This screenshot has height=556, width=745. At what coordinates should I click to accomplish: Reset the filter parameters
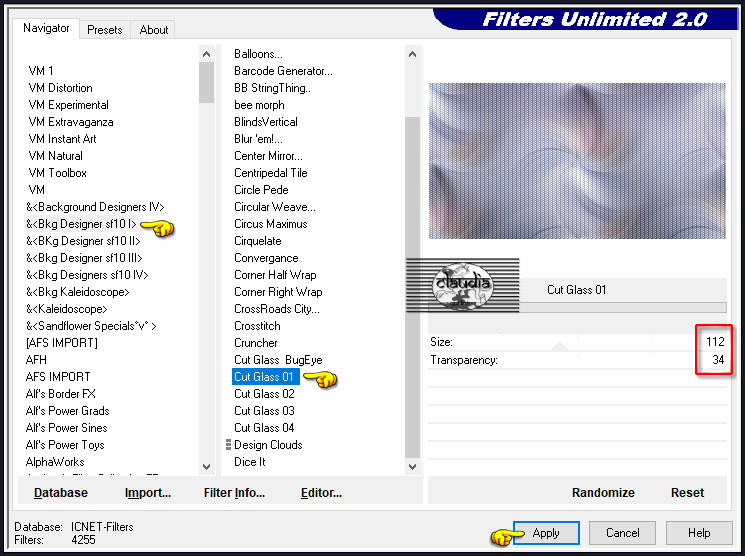687,493
